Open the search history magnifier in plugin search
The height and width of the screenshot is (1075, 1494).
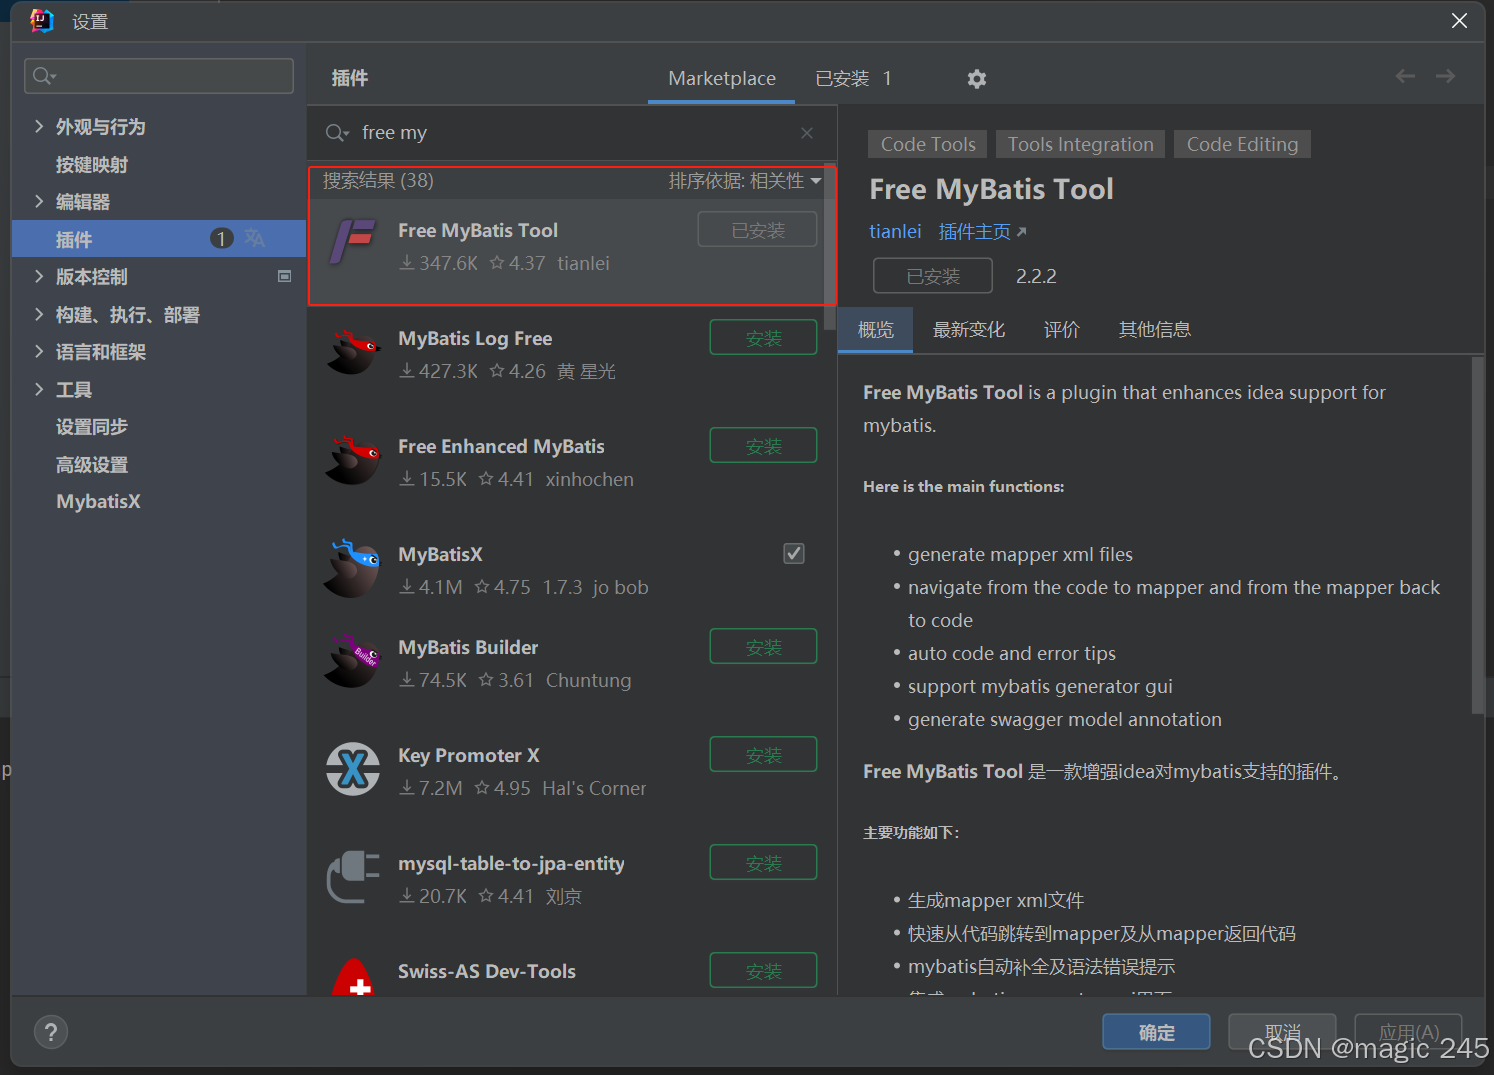[337, 133]
